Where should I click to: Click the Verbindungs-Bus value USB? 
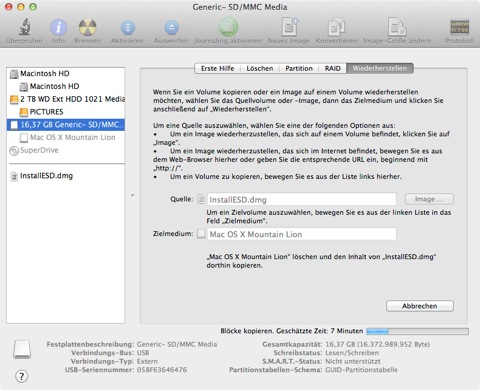pyautogui.click(x=143, y=353)
